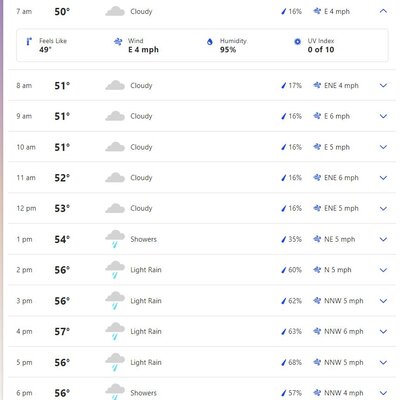The image size is (400, 400).
Task: Click the 51° temperature at 10 am
Action: tap(62, 147)
